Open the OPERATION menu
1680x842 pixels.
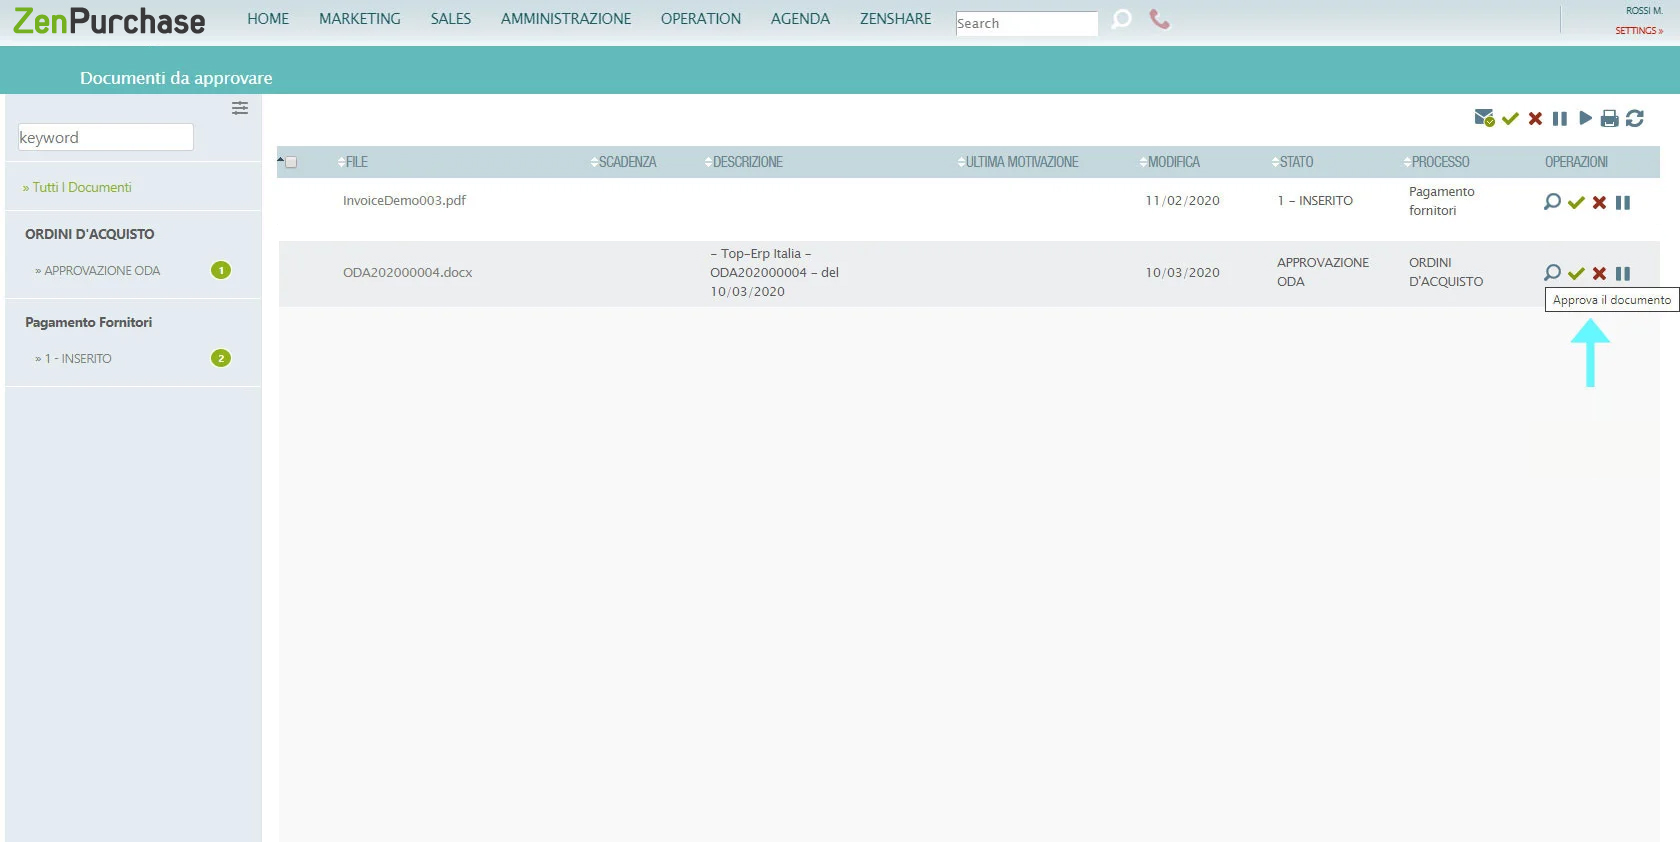tap(701, 19)
